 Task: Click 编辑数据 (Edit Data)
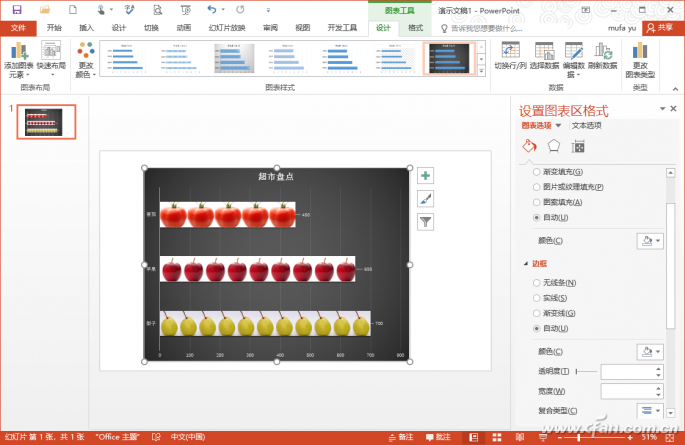coord(574,60)
